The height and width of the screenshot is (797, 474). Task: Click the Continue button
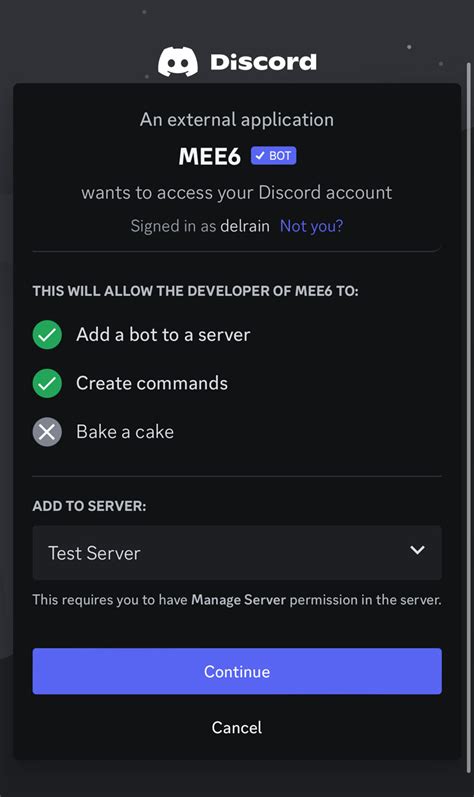[237, 671]
